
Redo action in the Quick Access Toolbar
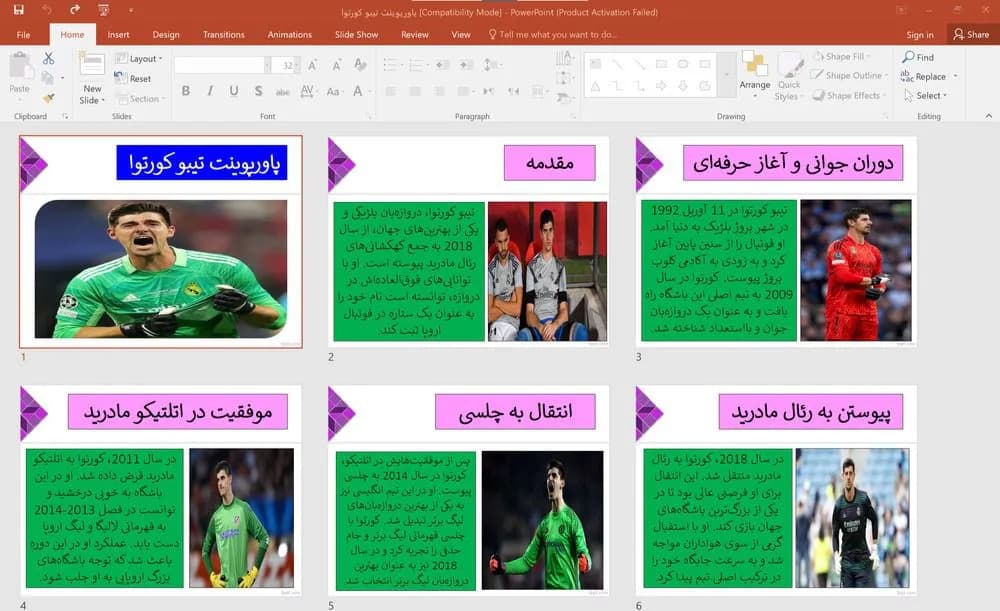click(x=75, y=10)
